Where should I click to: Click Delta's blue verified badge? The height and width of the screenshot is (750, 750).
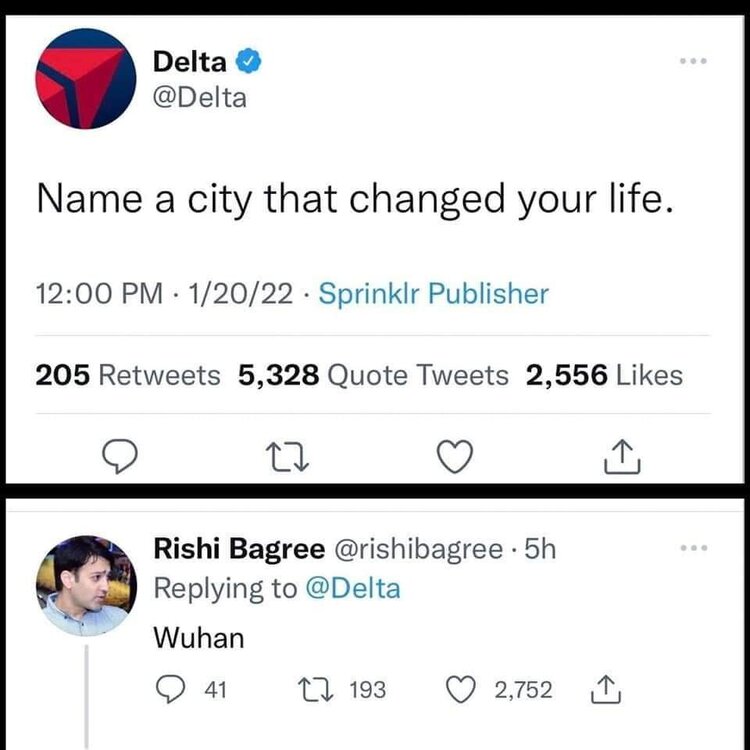tap(249, 62)
